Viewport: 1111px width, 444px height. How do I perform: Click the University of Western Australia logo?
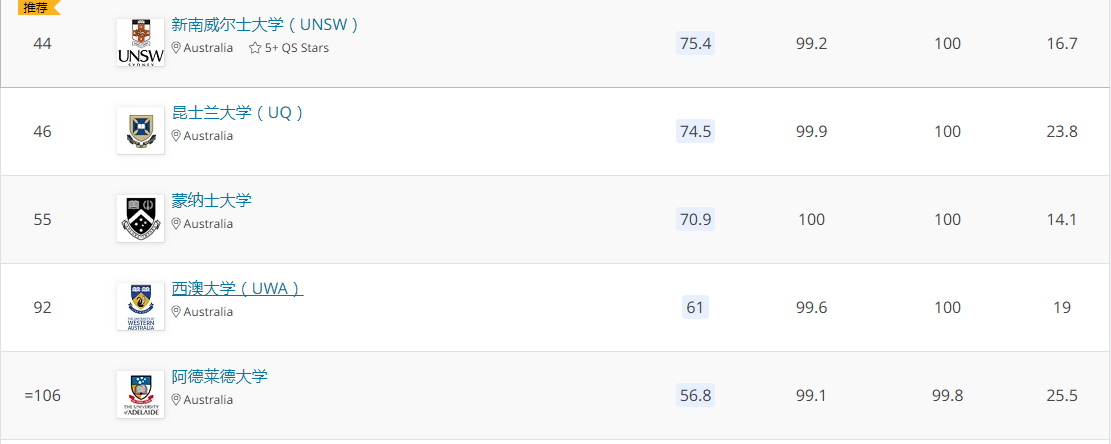click(x=140, y=306)
